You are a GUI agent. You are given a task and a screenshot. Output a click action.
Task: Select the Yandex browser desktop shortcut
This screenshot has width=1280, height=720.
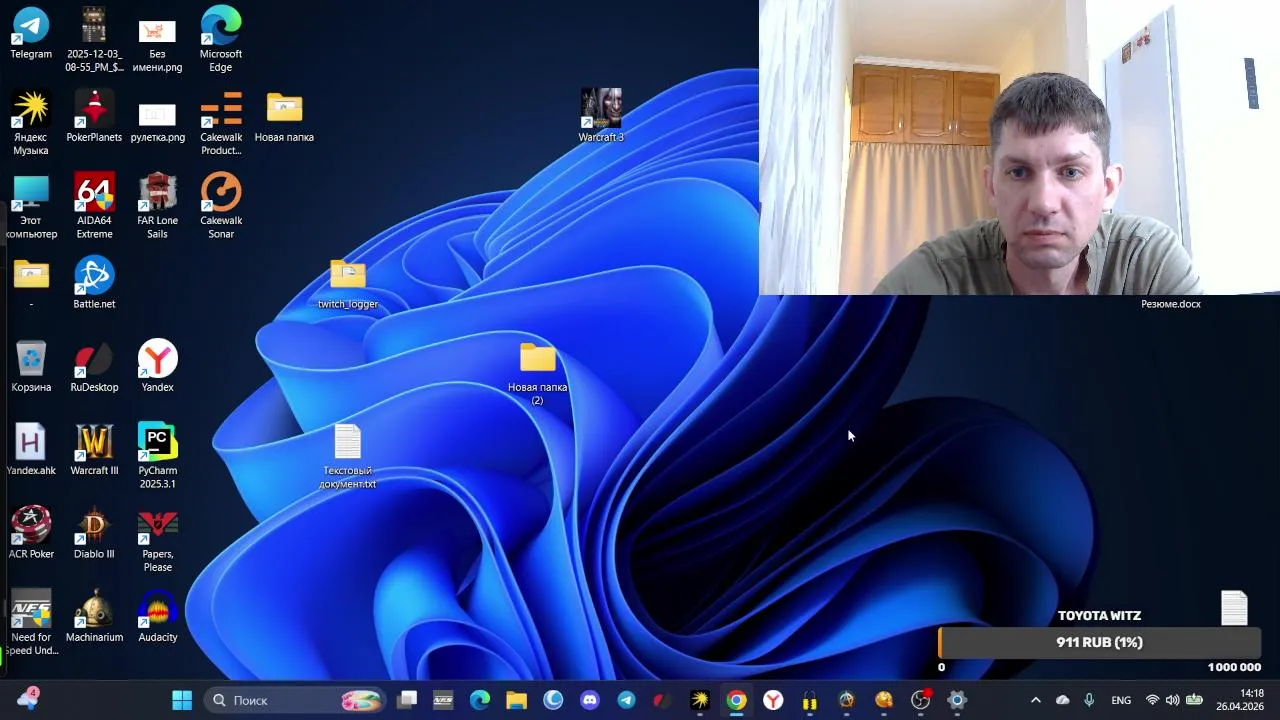(x=157, y=366)
